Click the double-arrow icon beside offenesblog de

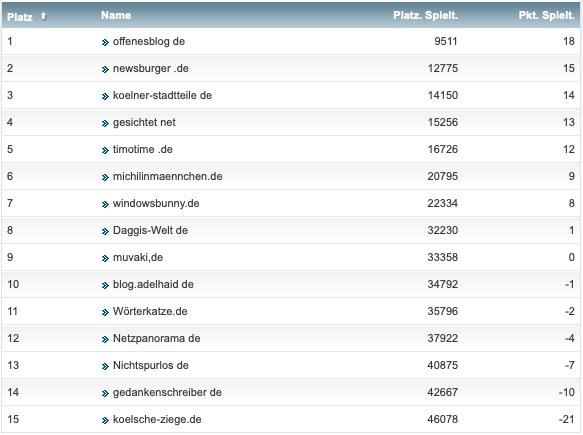[x=105, y=42]
